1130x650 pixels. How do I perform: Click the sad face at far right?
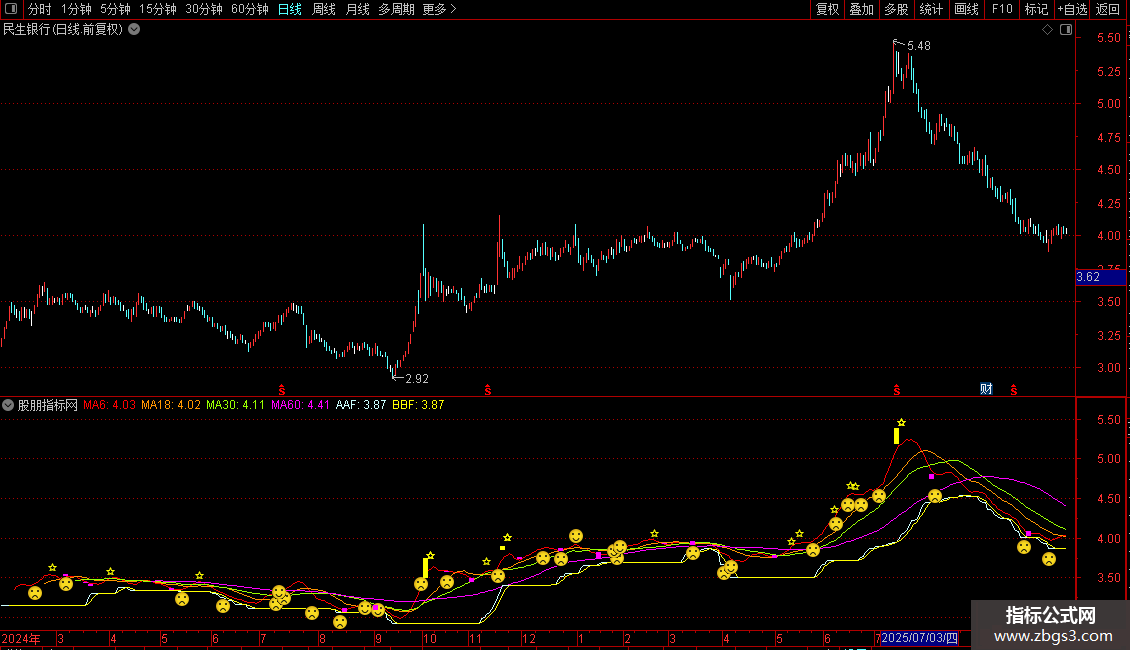point(1049,559)
